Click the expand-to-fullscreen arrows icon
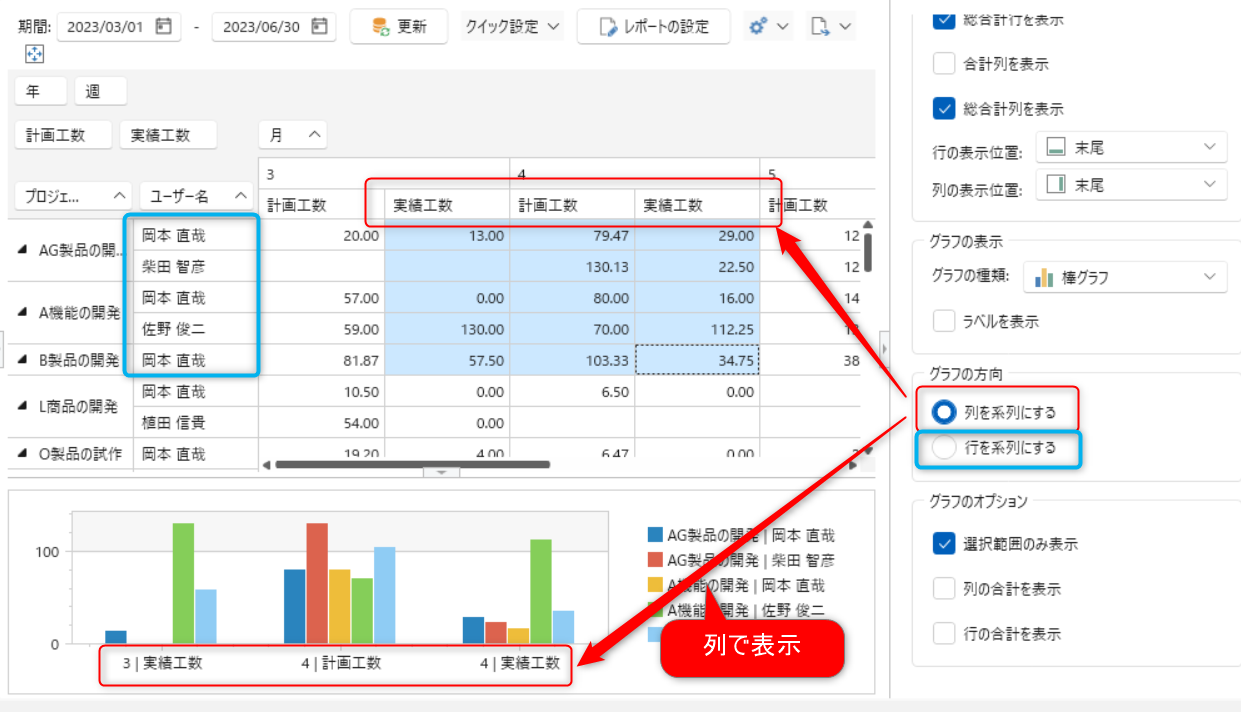This screenshot has width=1241, height=712. pyautogui.click(x=34, y=54)
